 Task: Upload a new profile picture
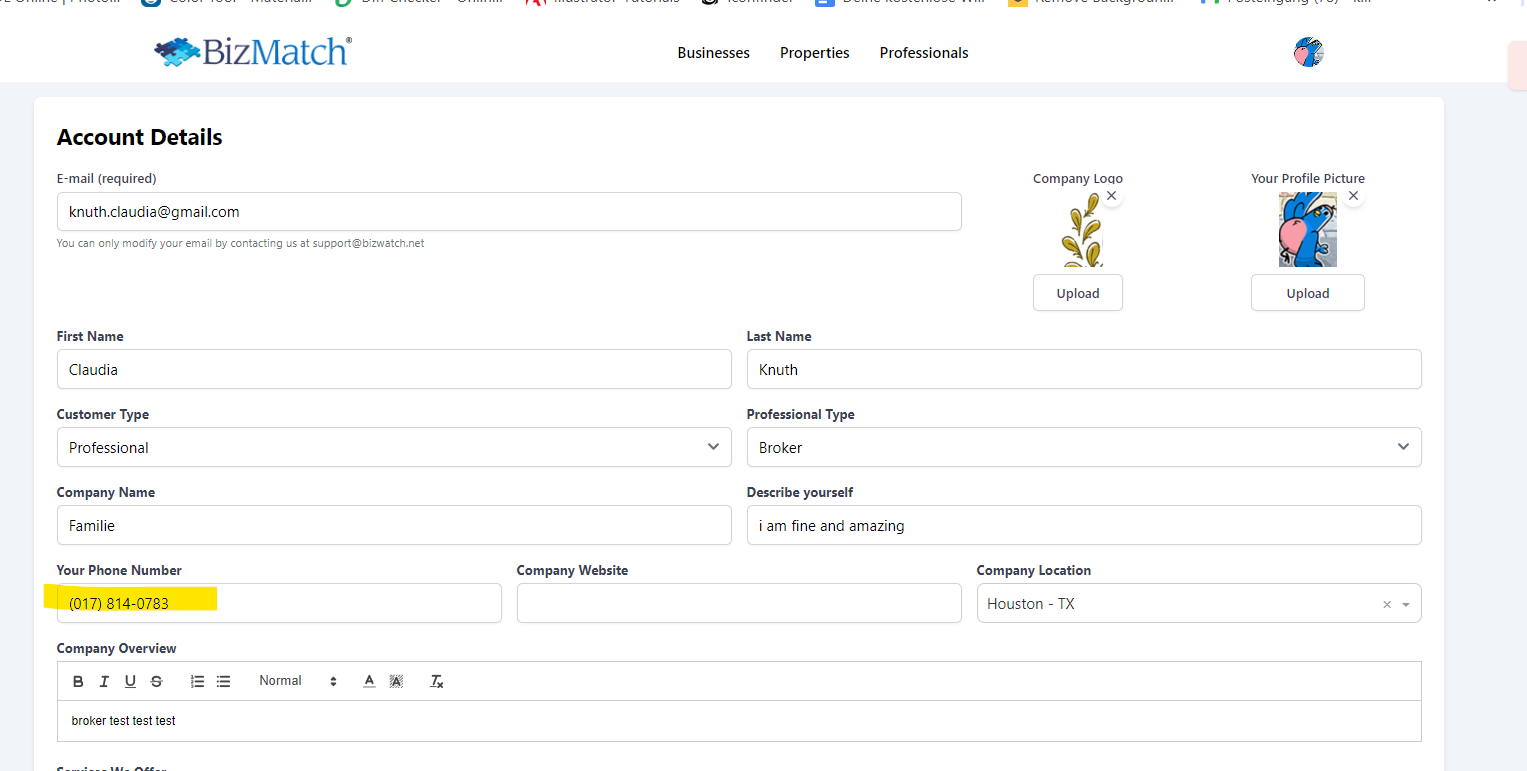click(1307, 293)
